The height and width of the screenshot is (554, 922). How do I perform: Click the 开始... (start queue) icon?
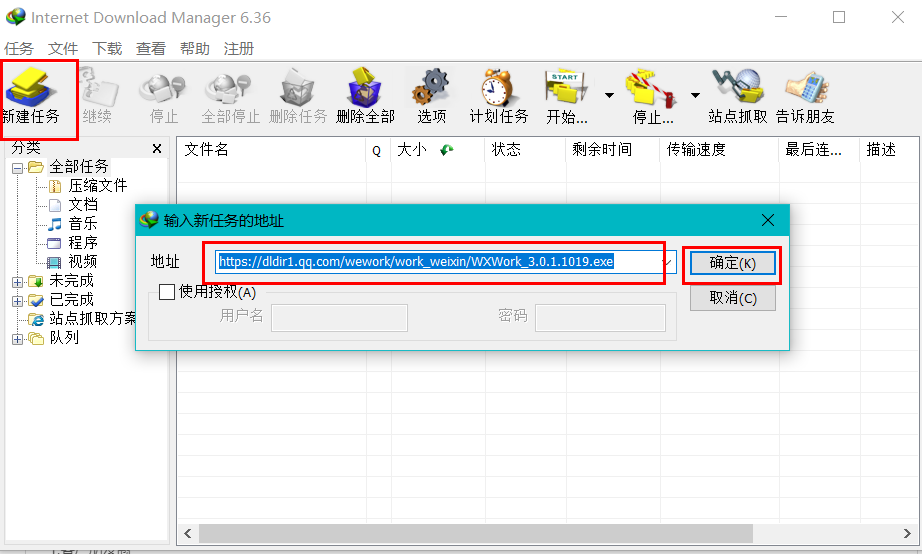(x=566, y=96)
